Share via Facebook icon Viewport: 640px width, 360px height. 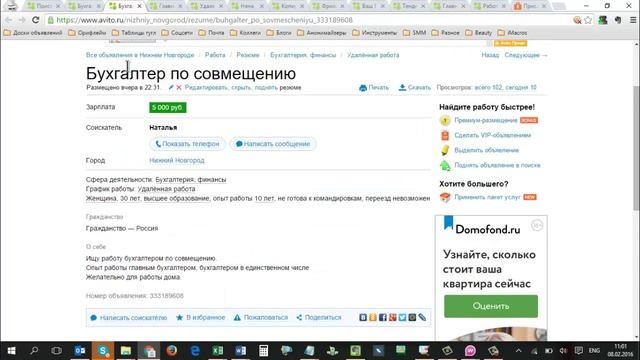382,317
